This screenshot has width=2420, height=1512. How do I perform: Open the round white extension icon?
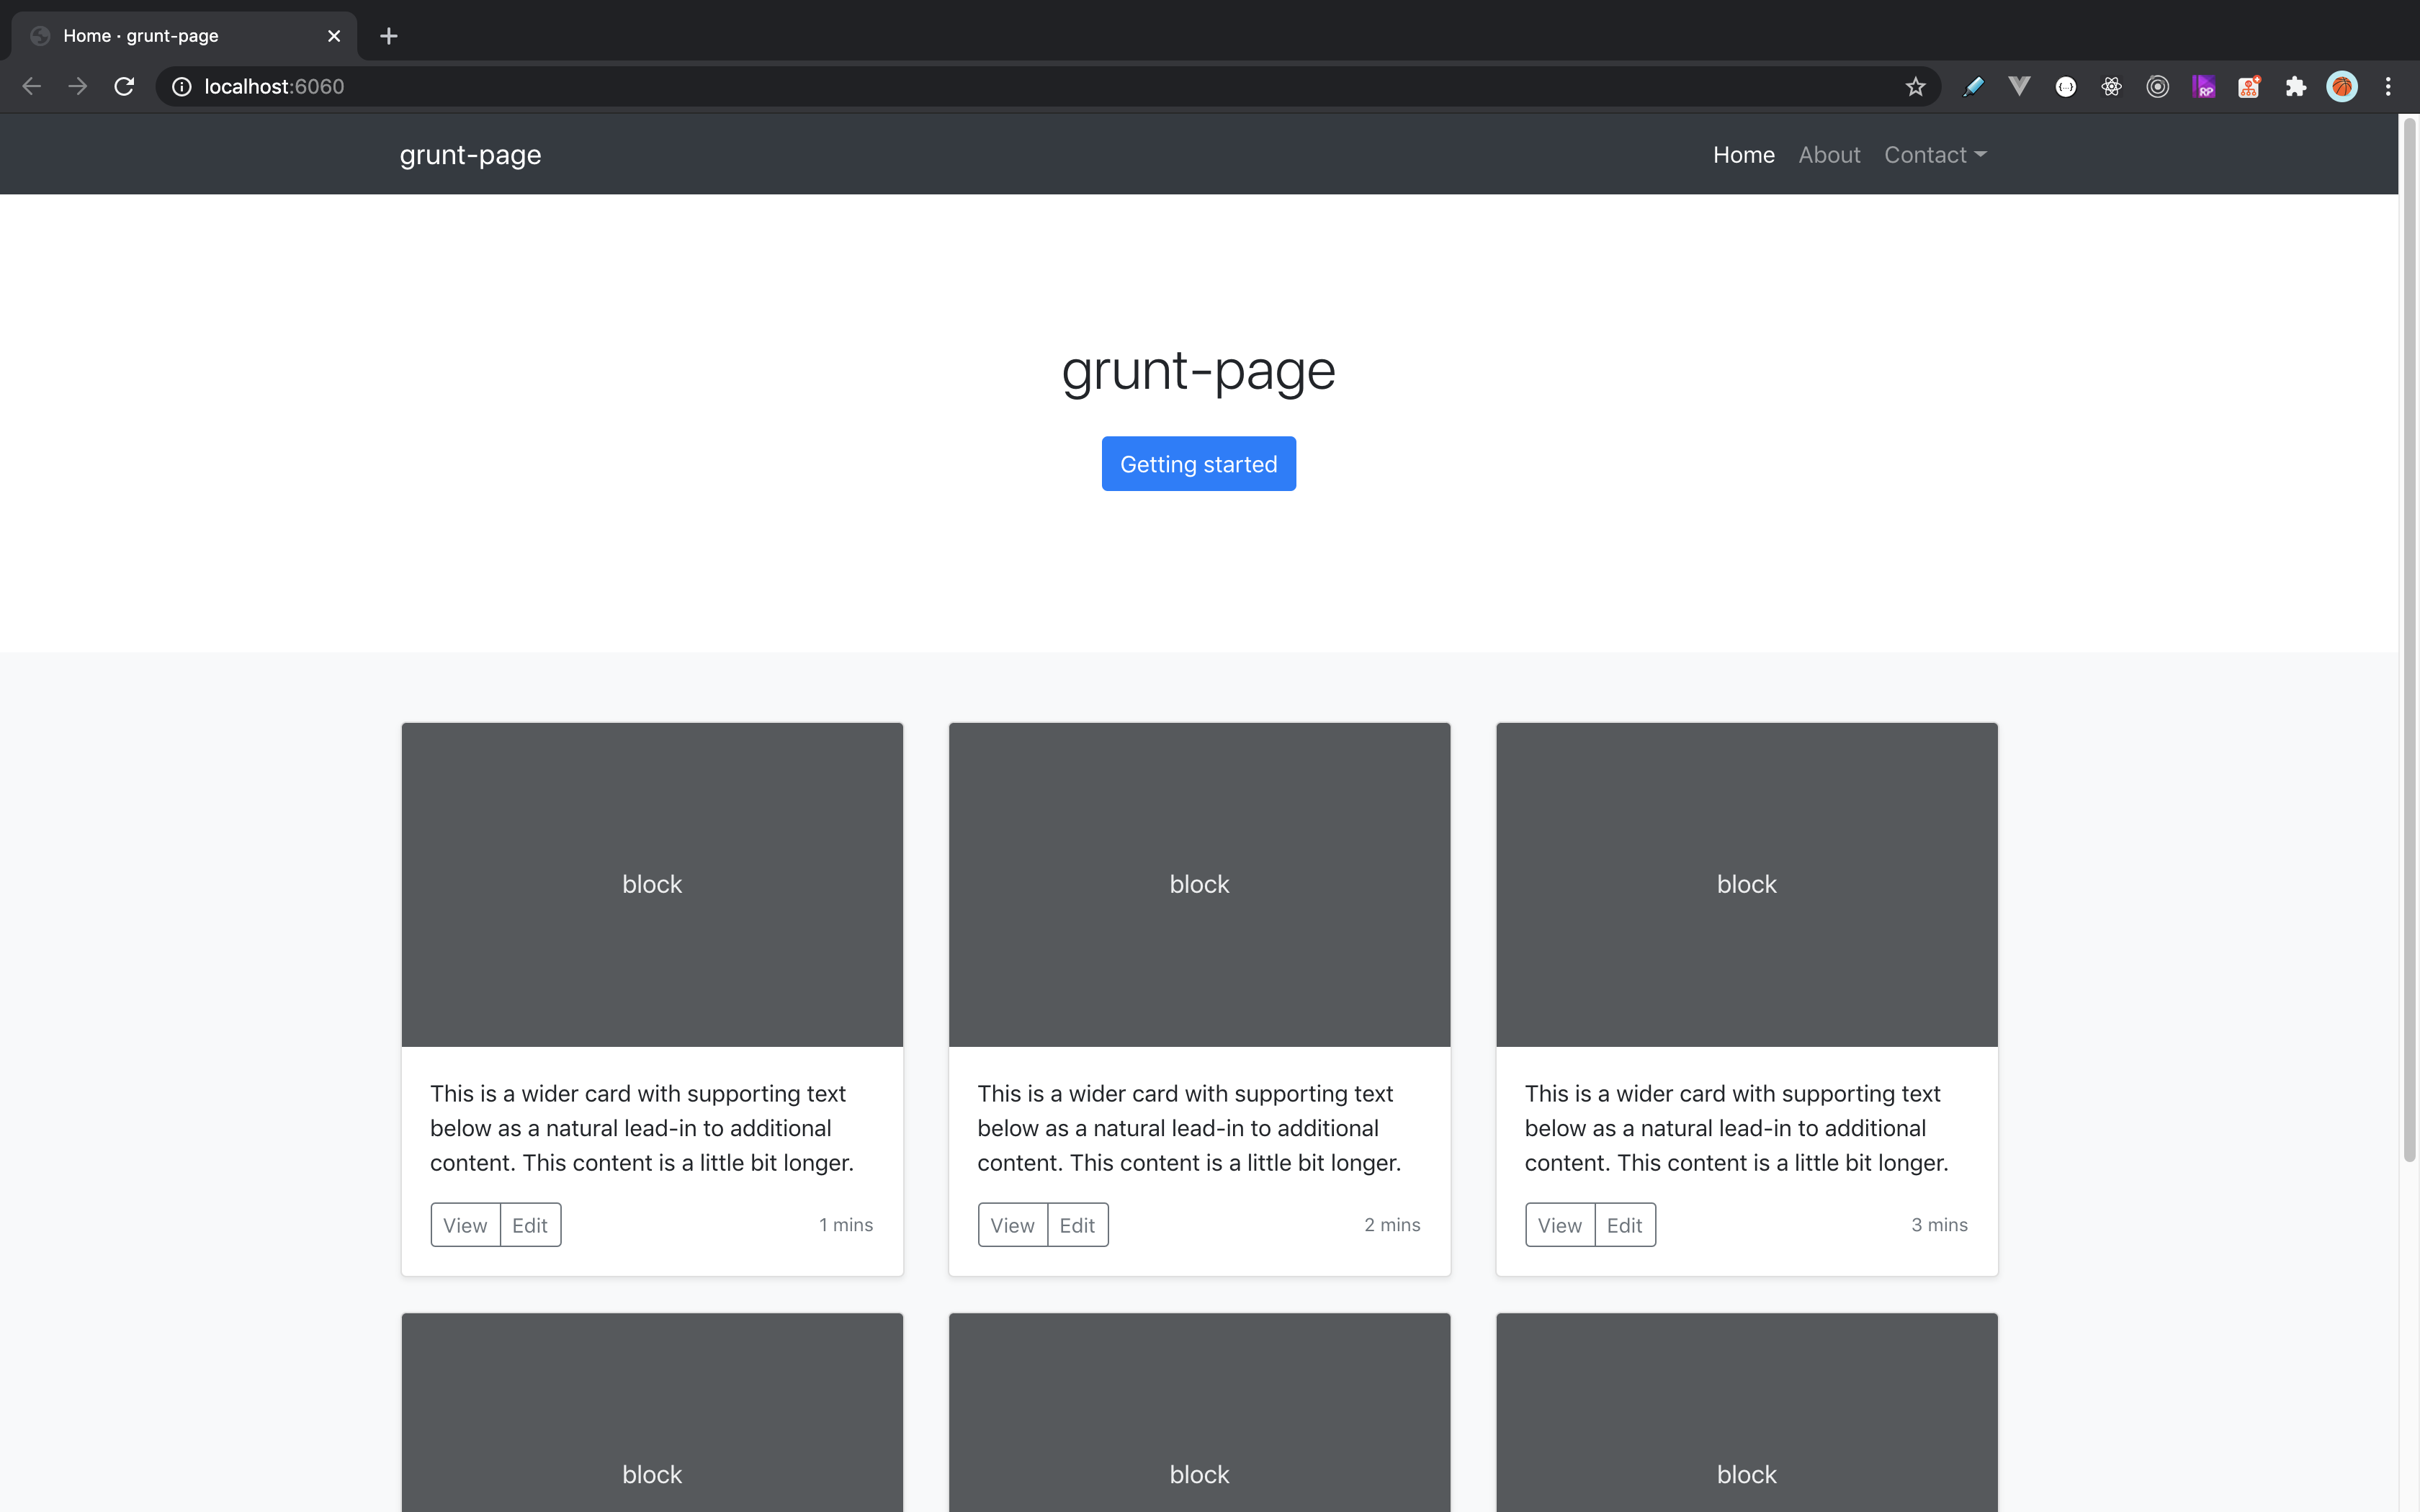2065,87
